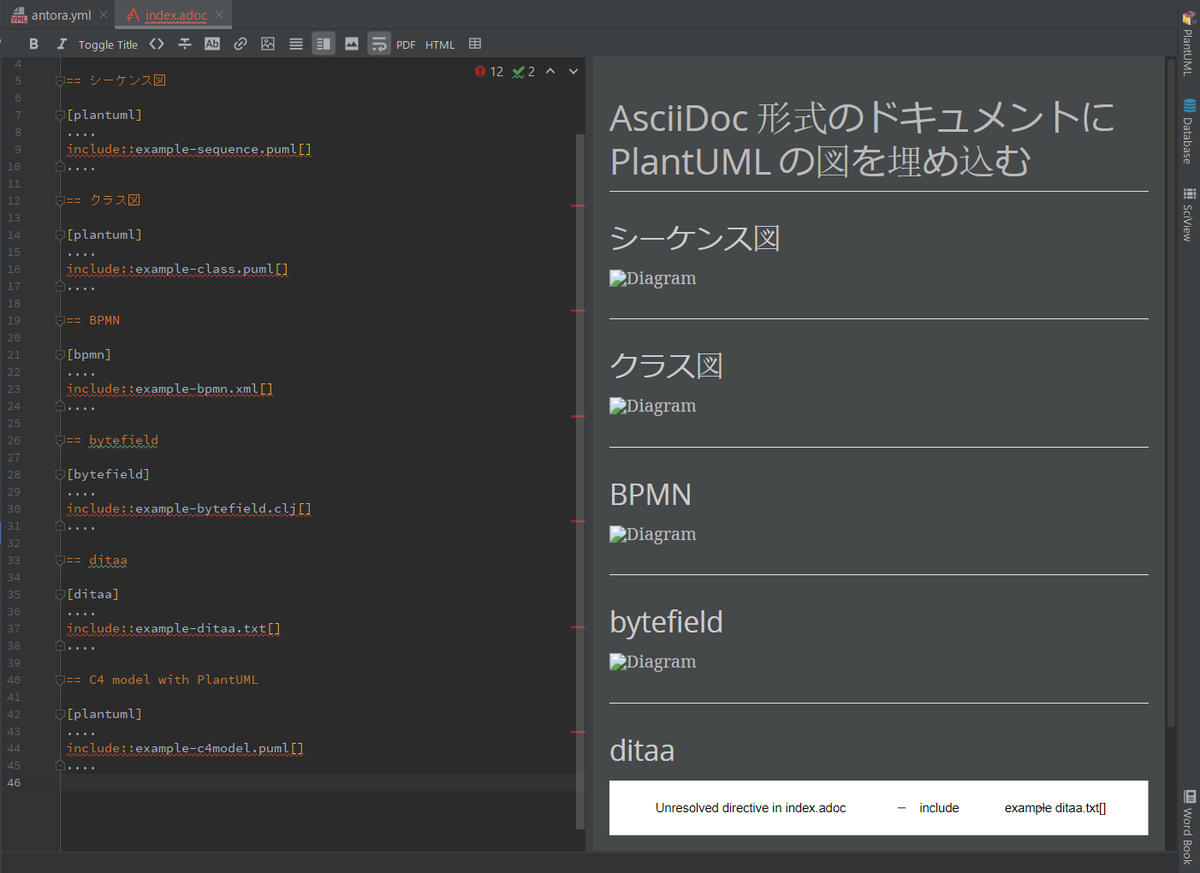Click include::example-bpmn.xml[] on line 23
The image size is (1200, 873).
(x=170, y=389)
